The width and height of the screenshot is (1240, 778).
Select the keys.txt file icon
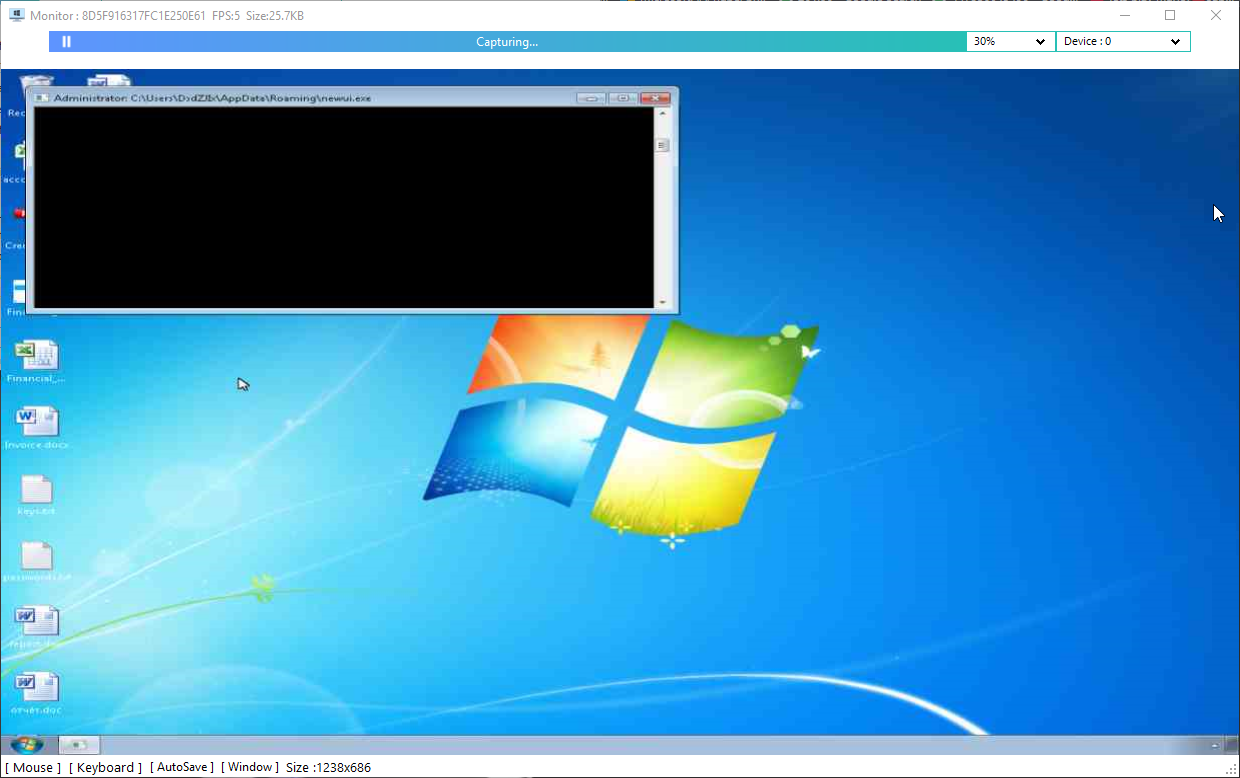36,494
